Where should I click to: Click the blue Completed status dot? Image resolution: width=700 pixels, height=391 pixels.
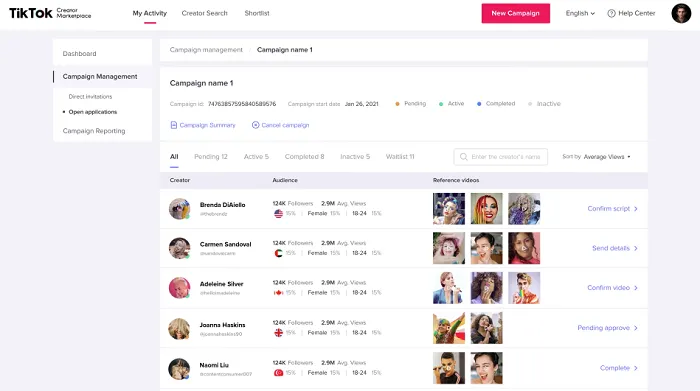[479, 104]
